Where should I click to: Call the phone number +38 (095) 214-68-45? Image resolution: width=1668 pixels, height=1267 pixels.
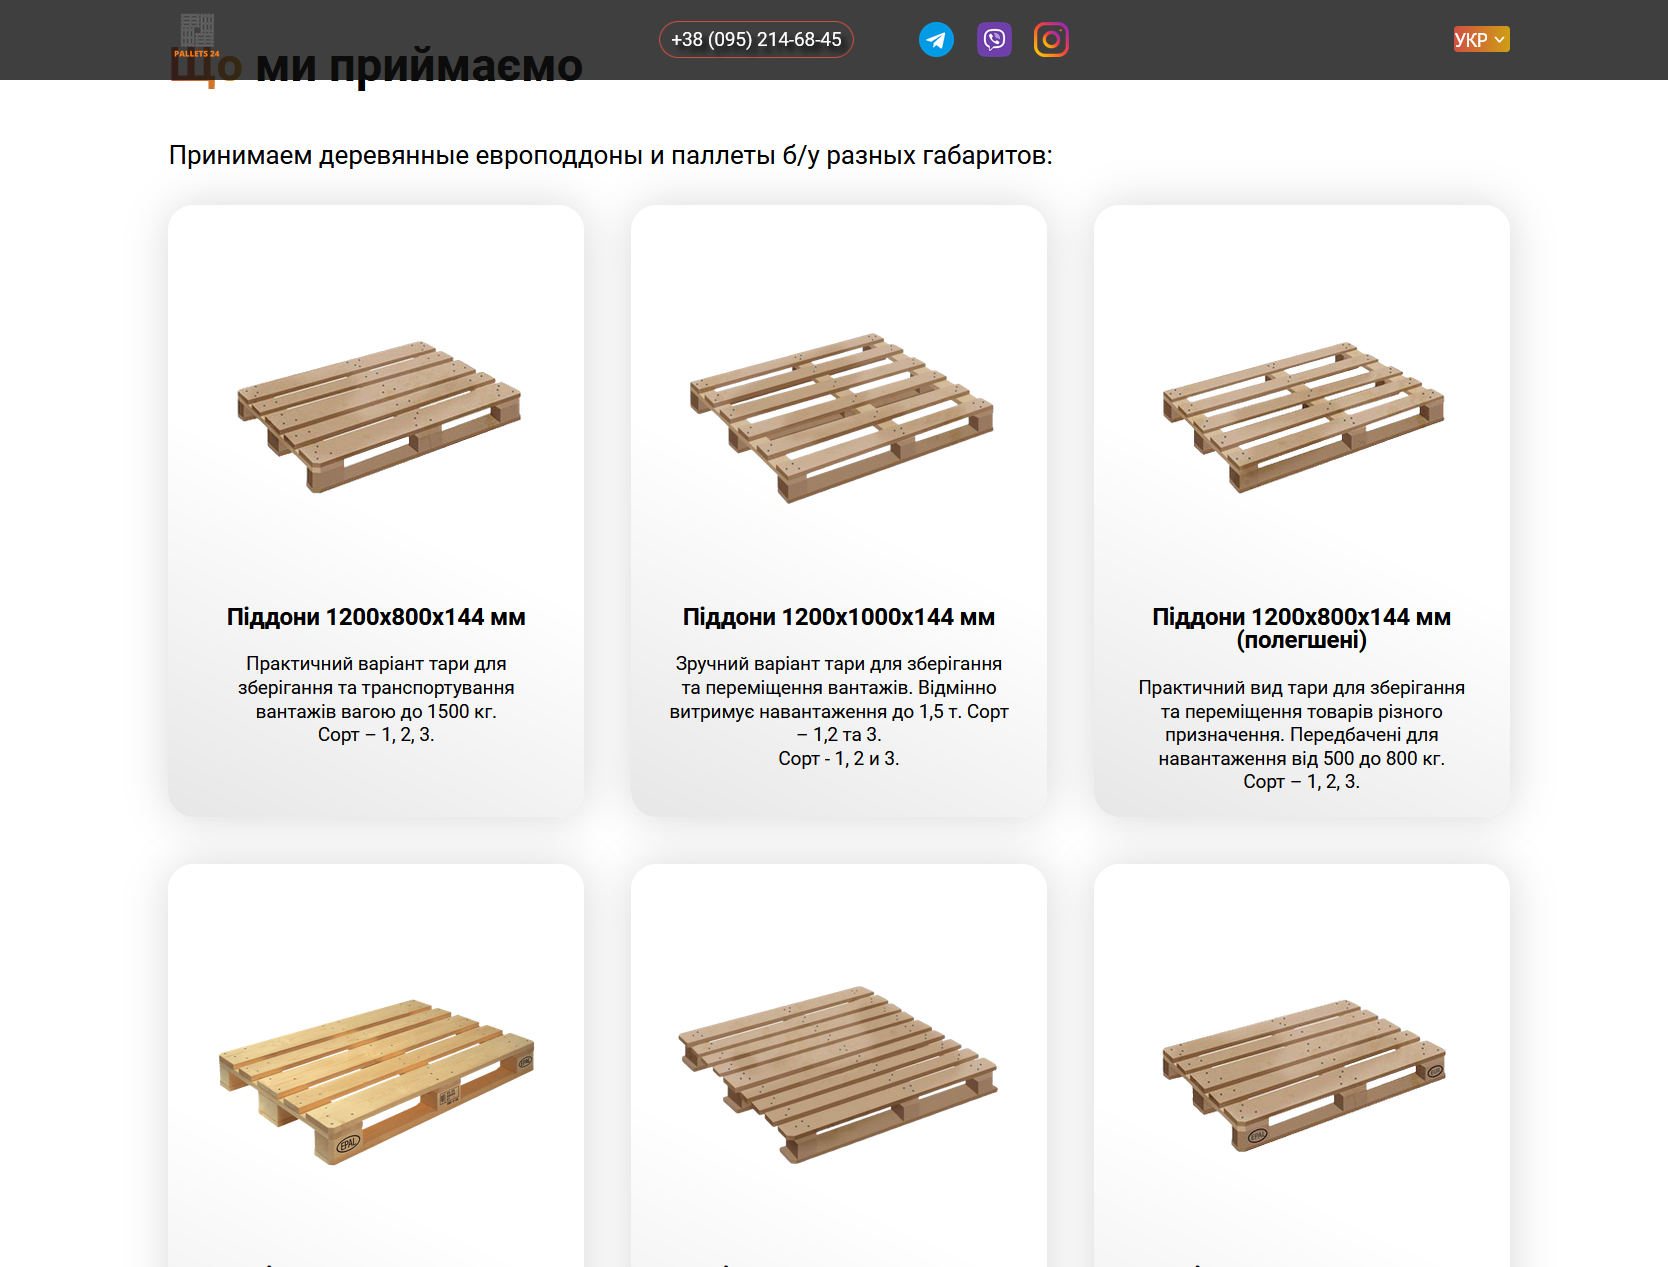[x=756, y=40]
